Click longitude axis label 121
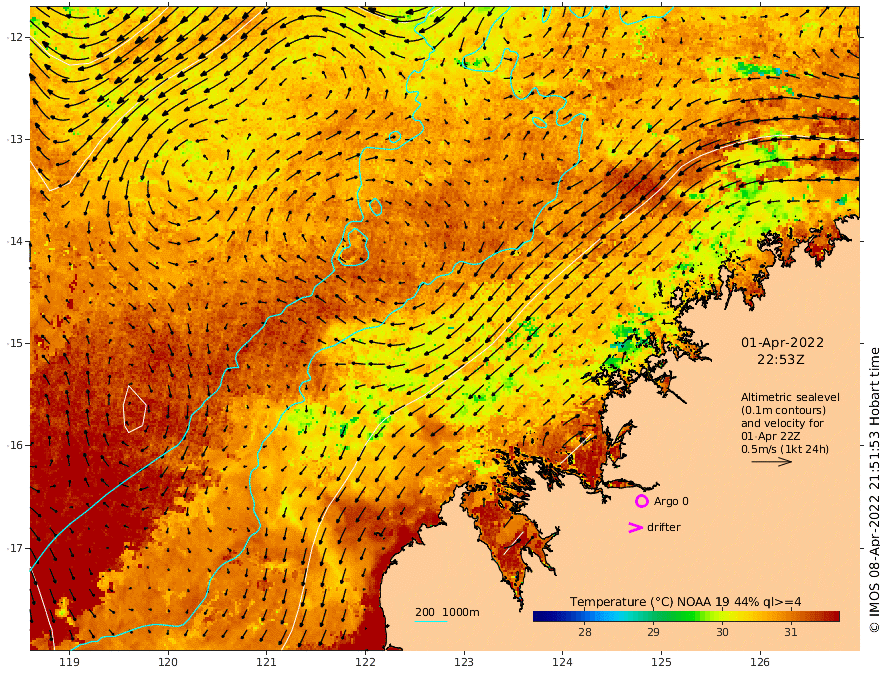Image resolution: width=880 pixels, height=680 pixels. (266, 663)
